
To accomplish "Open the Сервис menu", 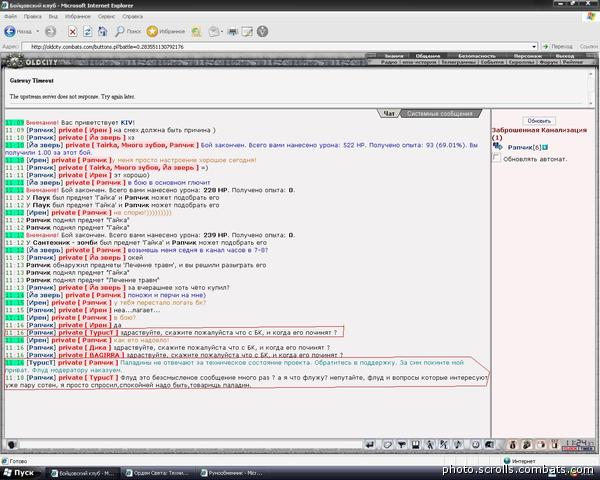I will point(106,16).
